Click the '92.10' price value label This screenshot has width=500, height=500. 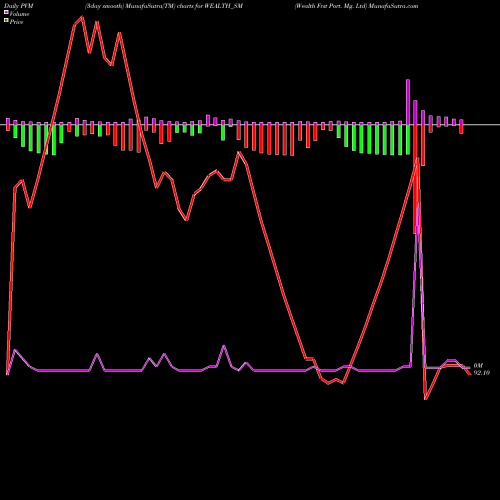(482, 373)
